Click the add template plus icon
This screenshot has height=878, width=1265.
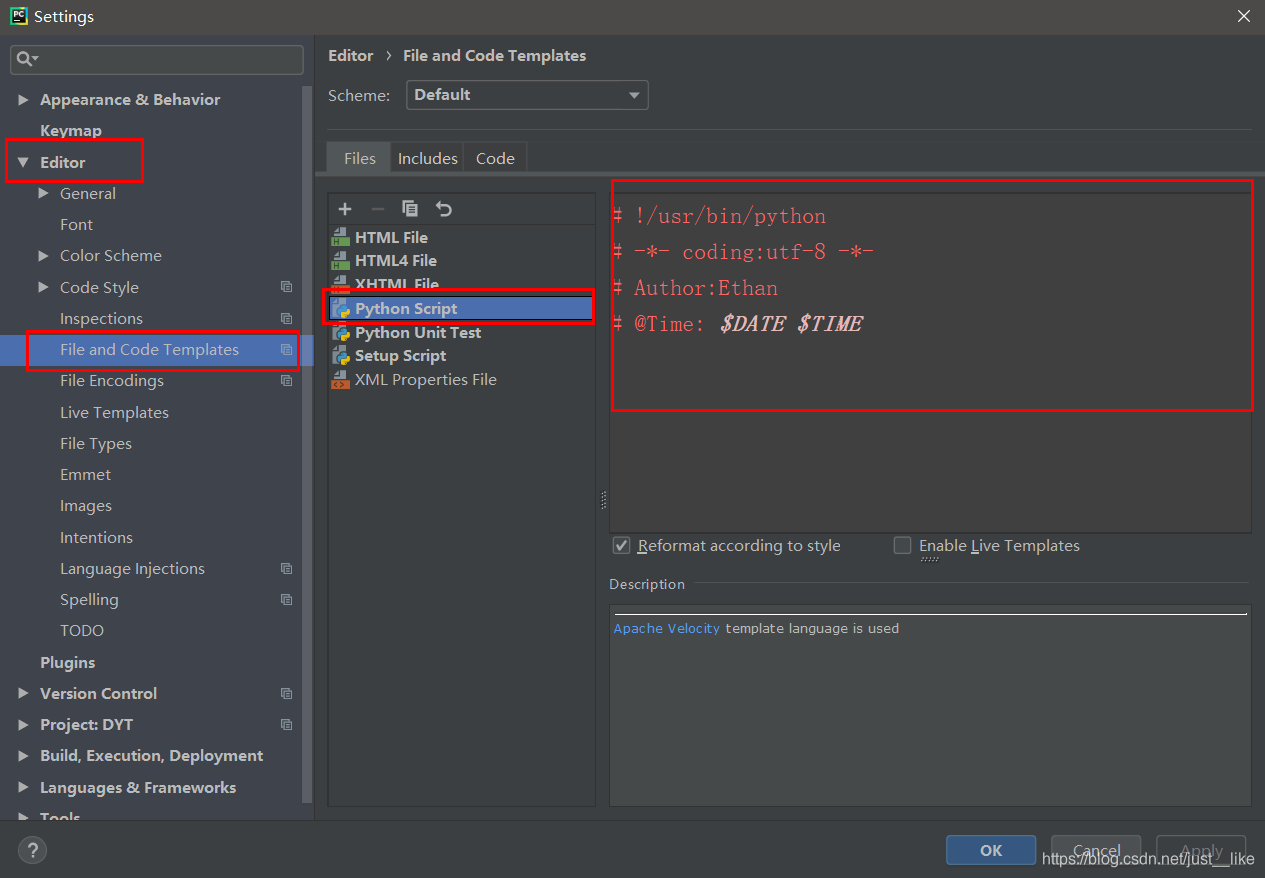click(345, 209)
